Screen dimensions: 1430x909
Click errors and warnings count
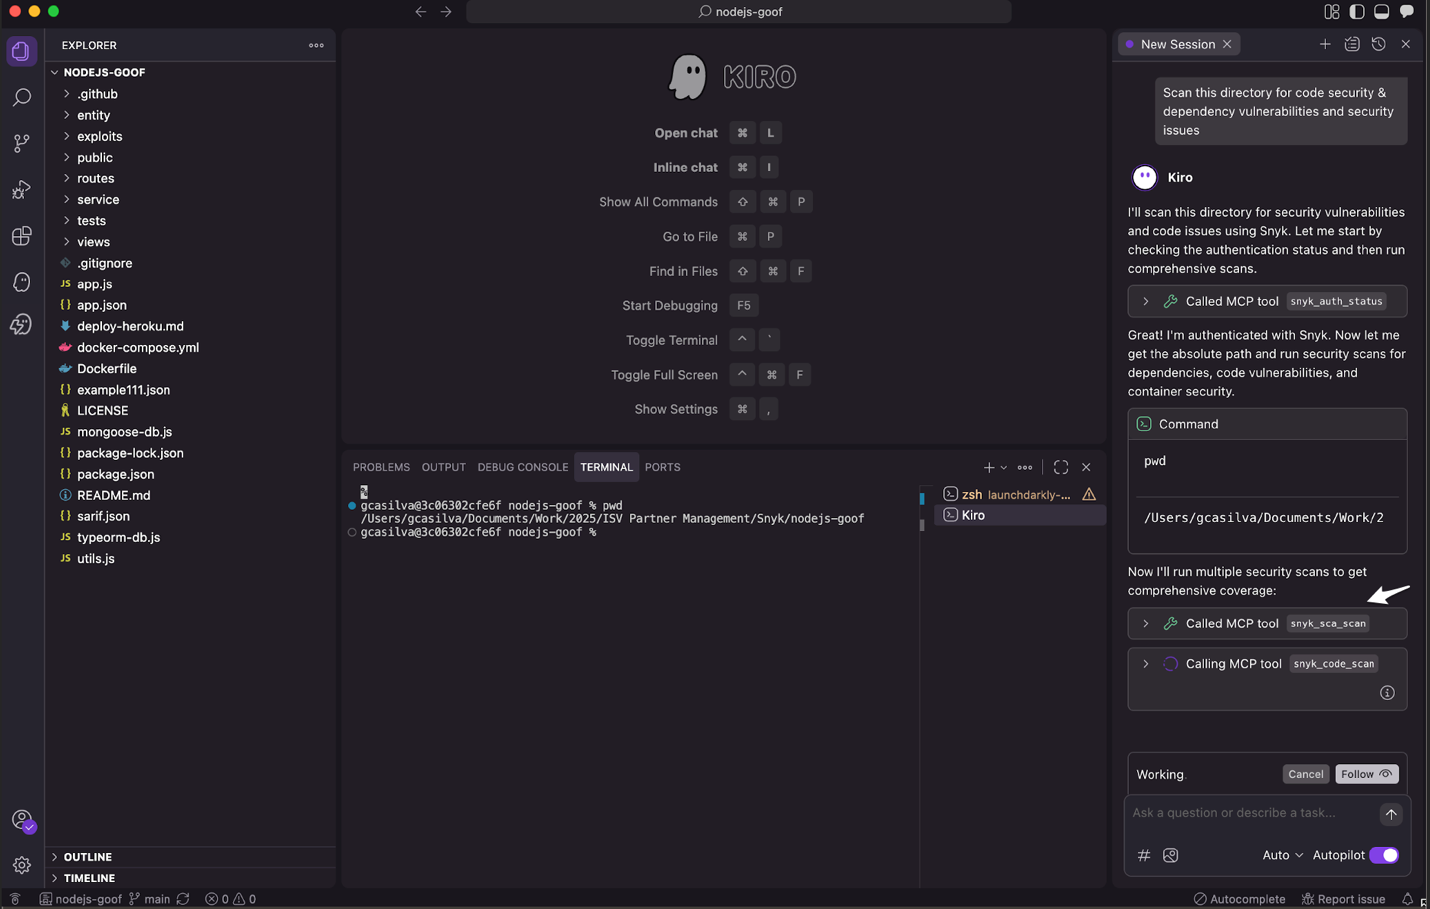pyautogui.click(x=231, y=899)
